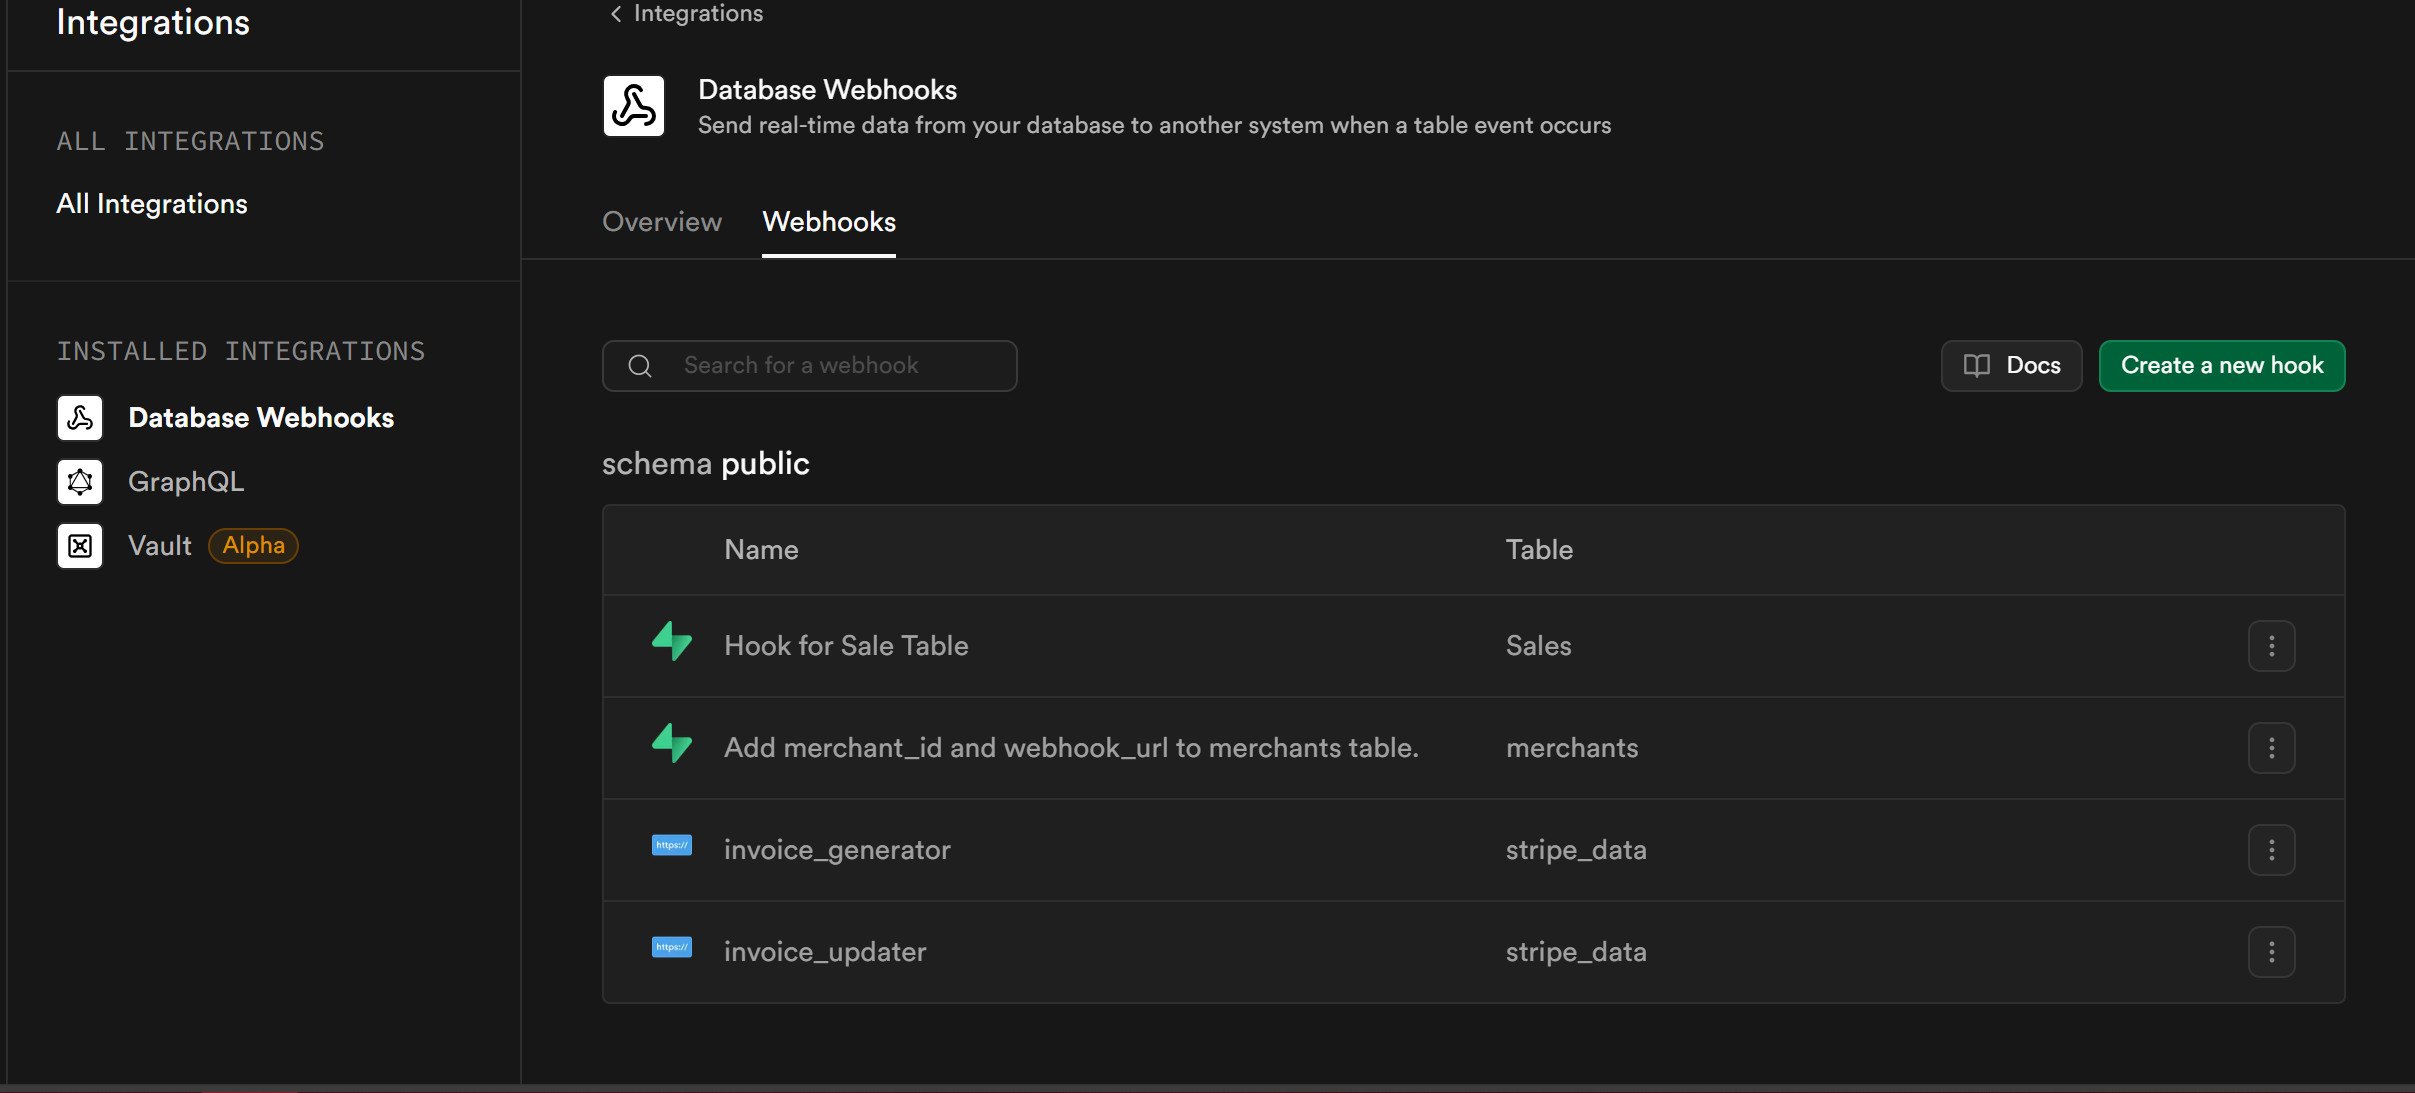Image resolution: width=2415 pixels, height=1093 pixels.
Task: Click the Database Webhooks sidebar icon
Action: [x=80, y=418]
